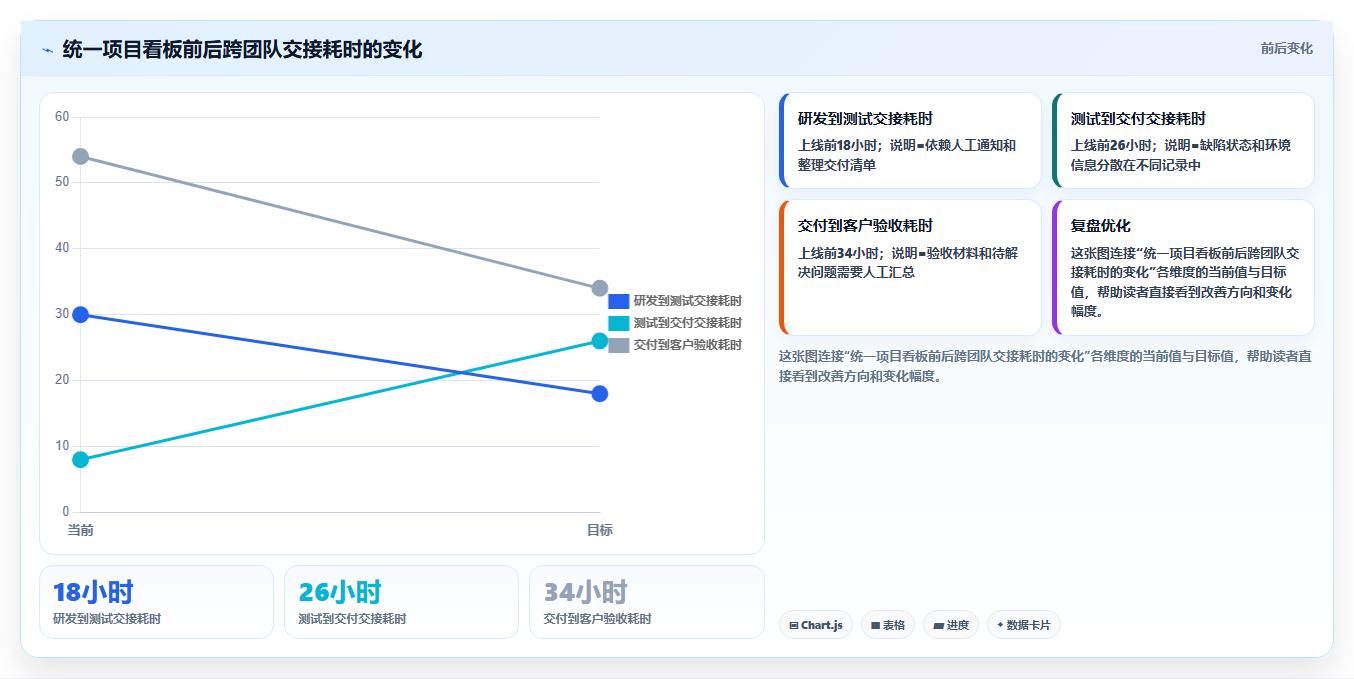Click the 数据卡片 tag
The width and height of the screenshot is (1354, 679).
point(1024,625)
